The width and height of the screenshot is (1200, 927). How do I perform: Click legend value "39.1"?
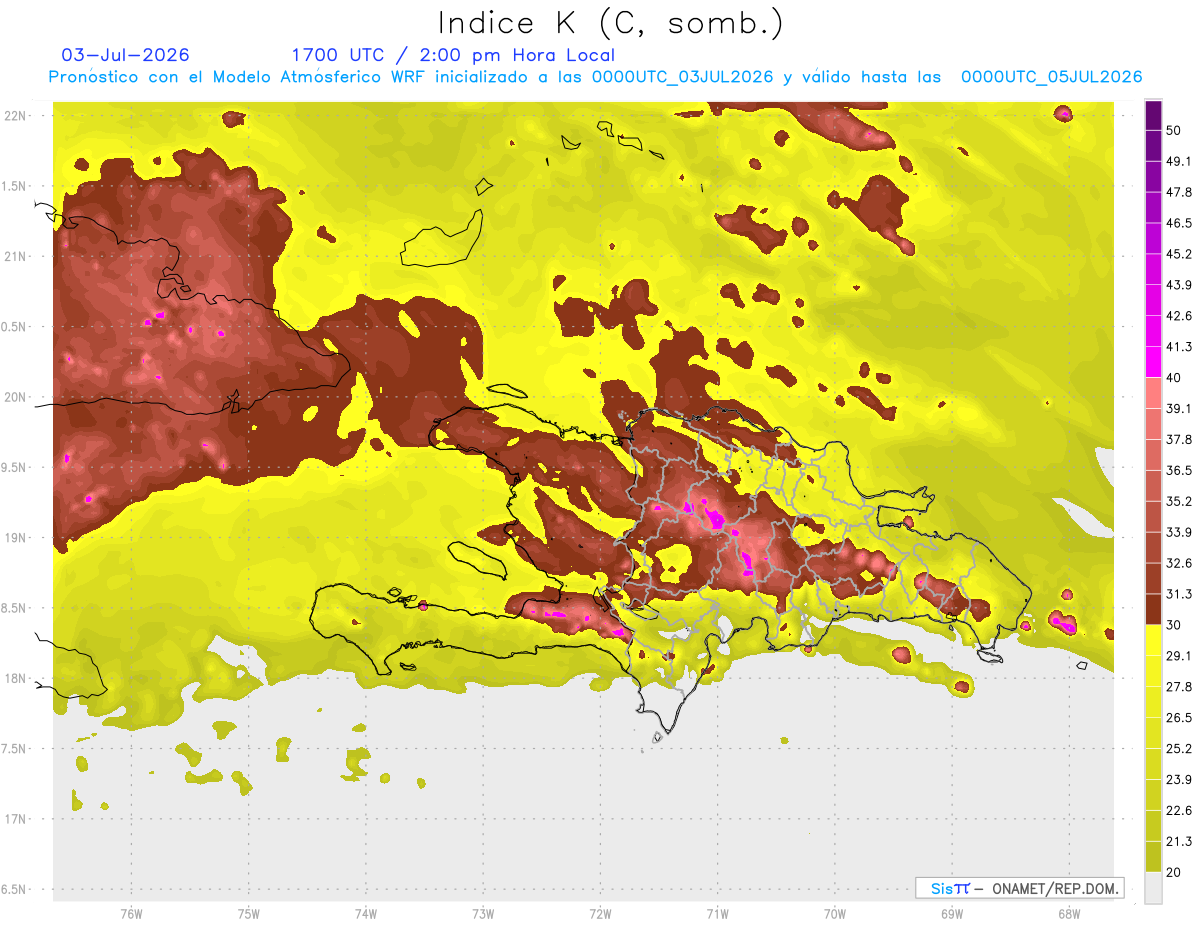click(1178, 409)
